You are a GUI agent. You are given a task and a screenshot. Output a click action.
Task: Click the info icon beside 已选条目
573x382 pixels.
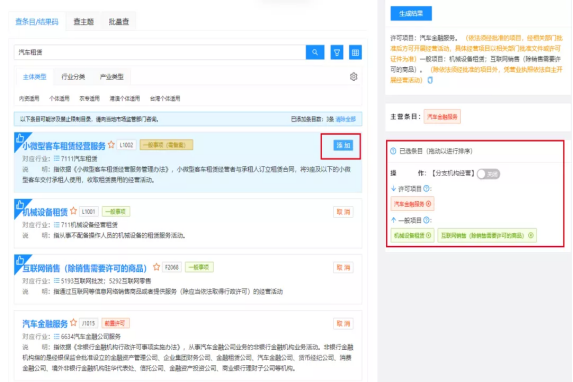tap(393, 151)
